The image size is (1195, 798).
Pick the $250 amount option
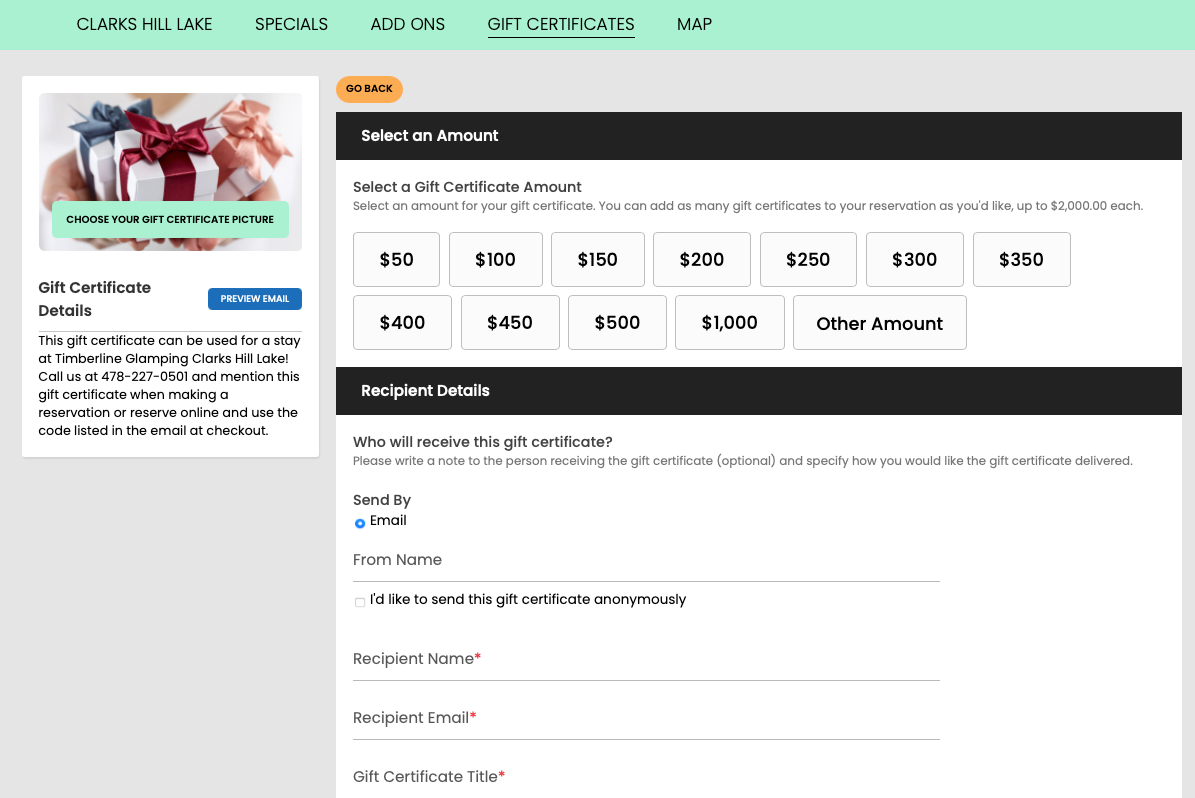(808, 259)
